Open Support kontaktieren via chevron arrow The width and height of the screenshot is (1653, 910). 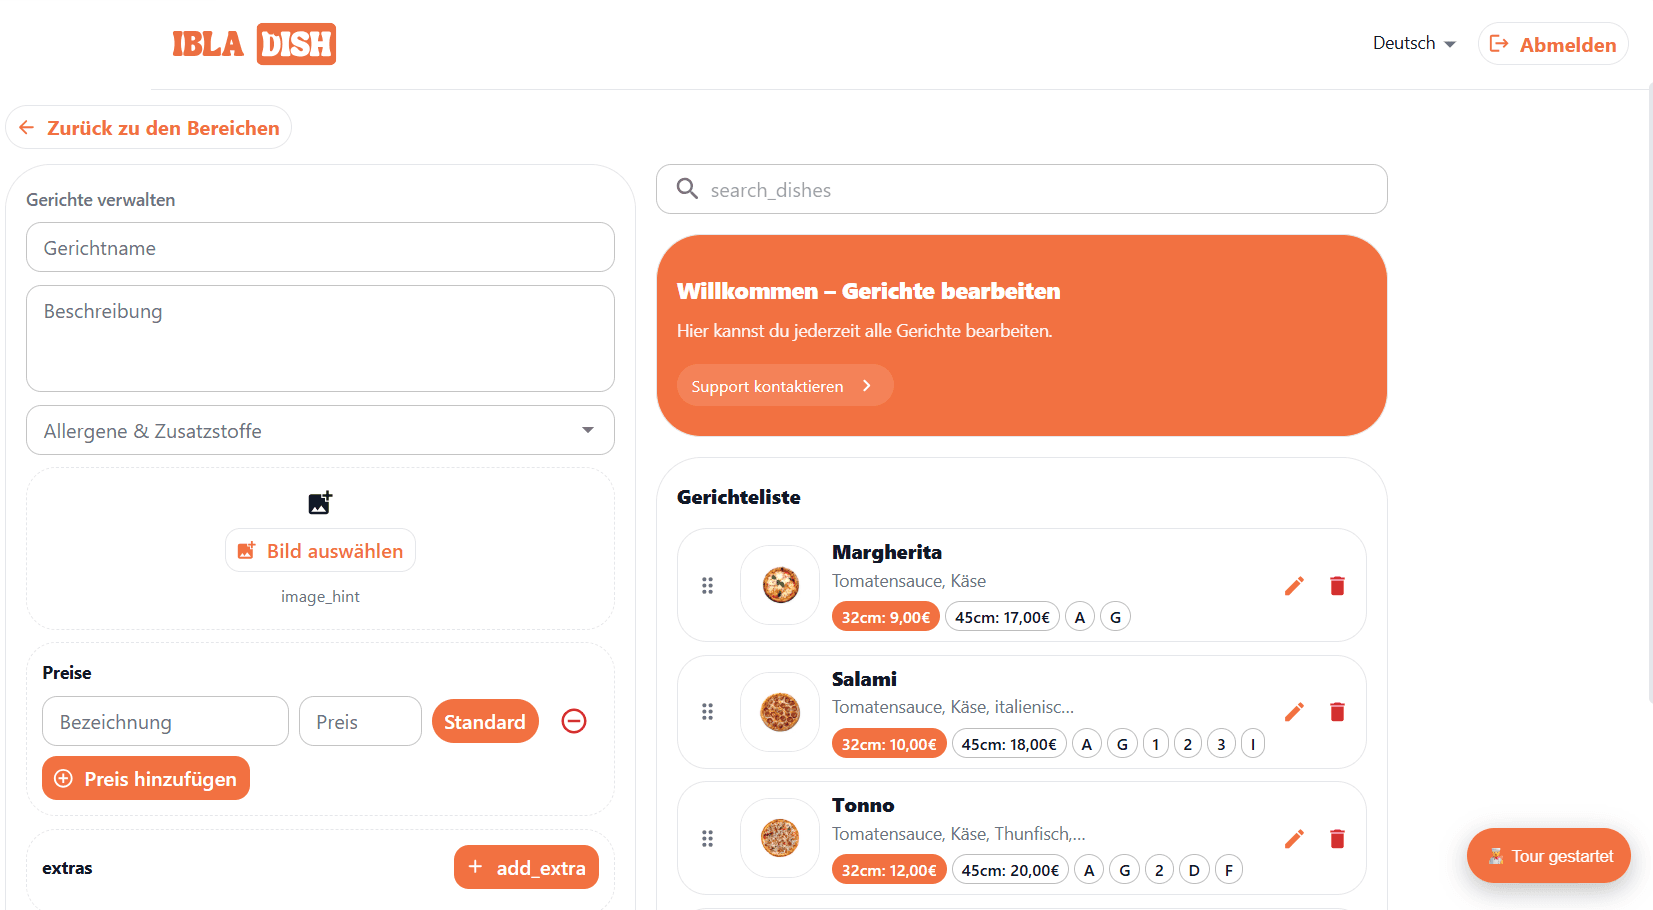tap(866, 385)
